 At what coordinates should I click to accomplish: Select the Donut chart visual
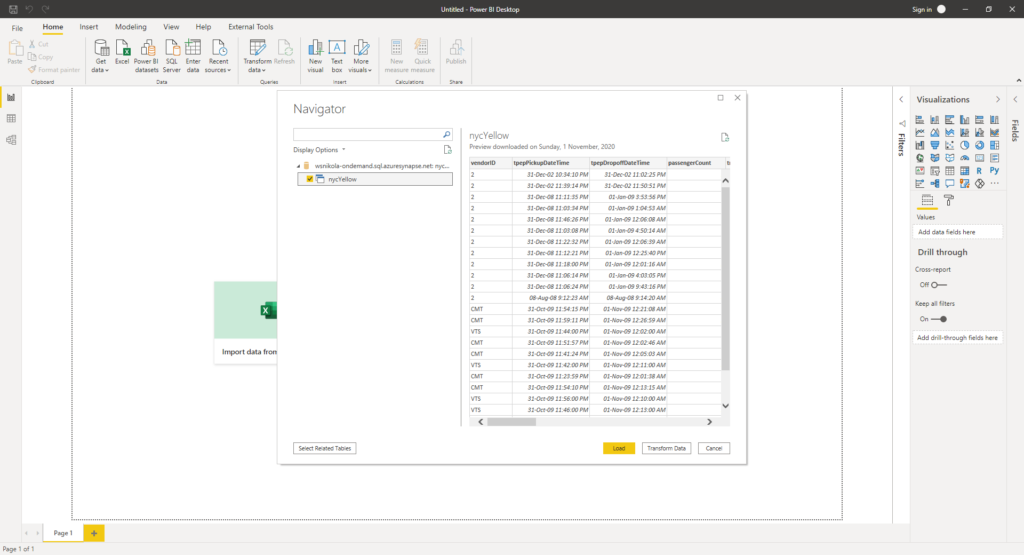click(x=980, y=145)
